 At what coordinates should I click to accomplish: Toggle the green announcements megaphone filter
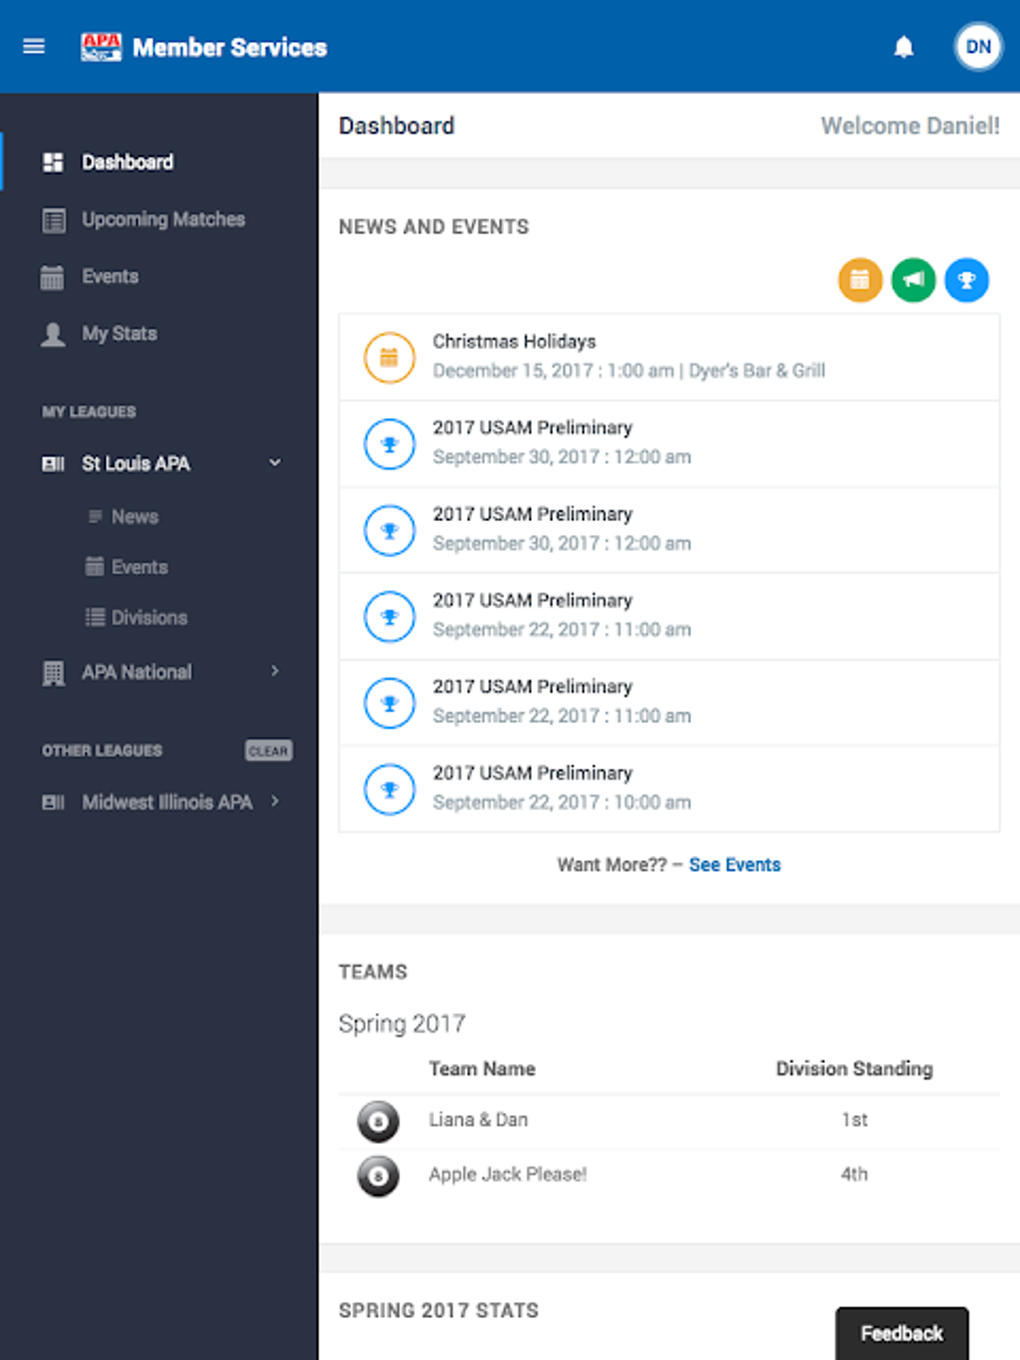coord(913,280)
